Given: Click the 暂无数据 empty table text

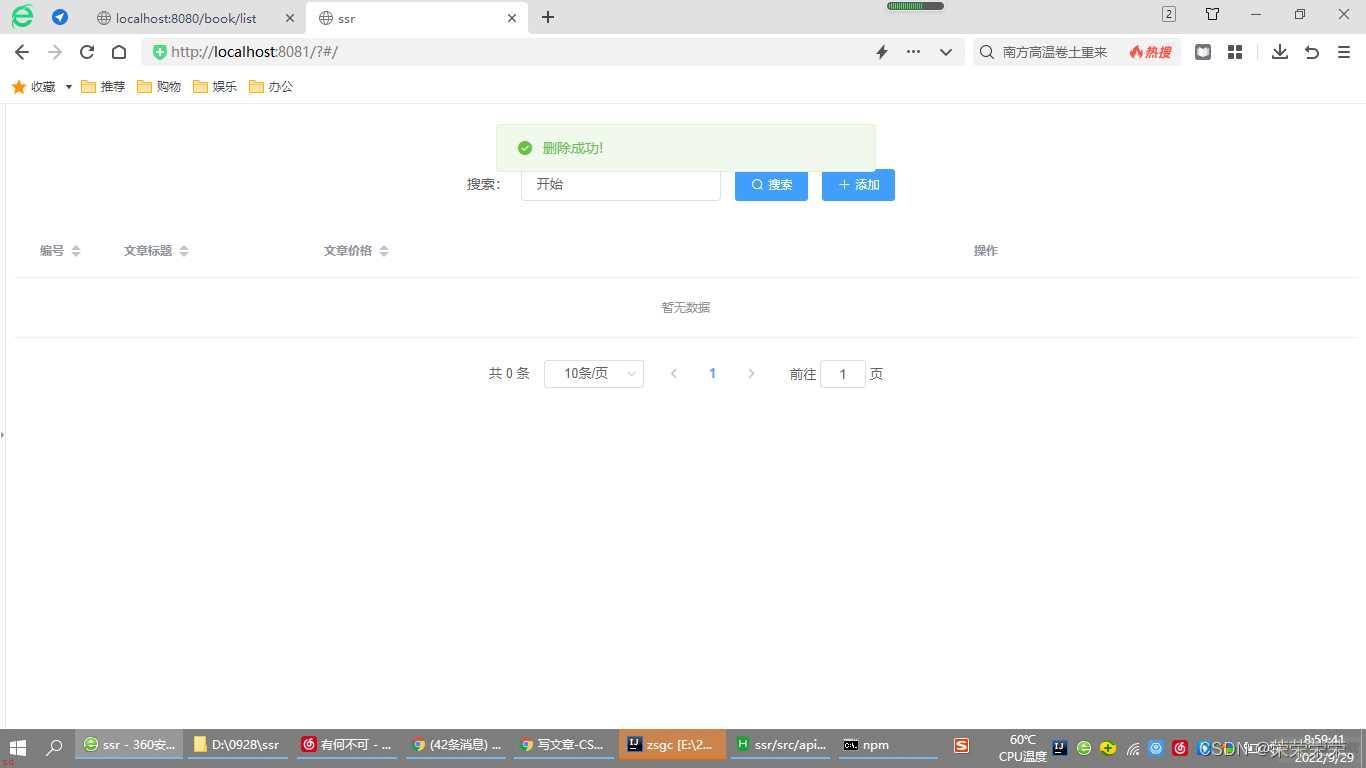Looking at the screenshot, I should 686,308.
